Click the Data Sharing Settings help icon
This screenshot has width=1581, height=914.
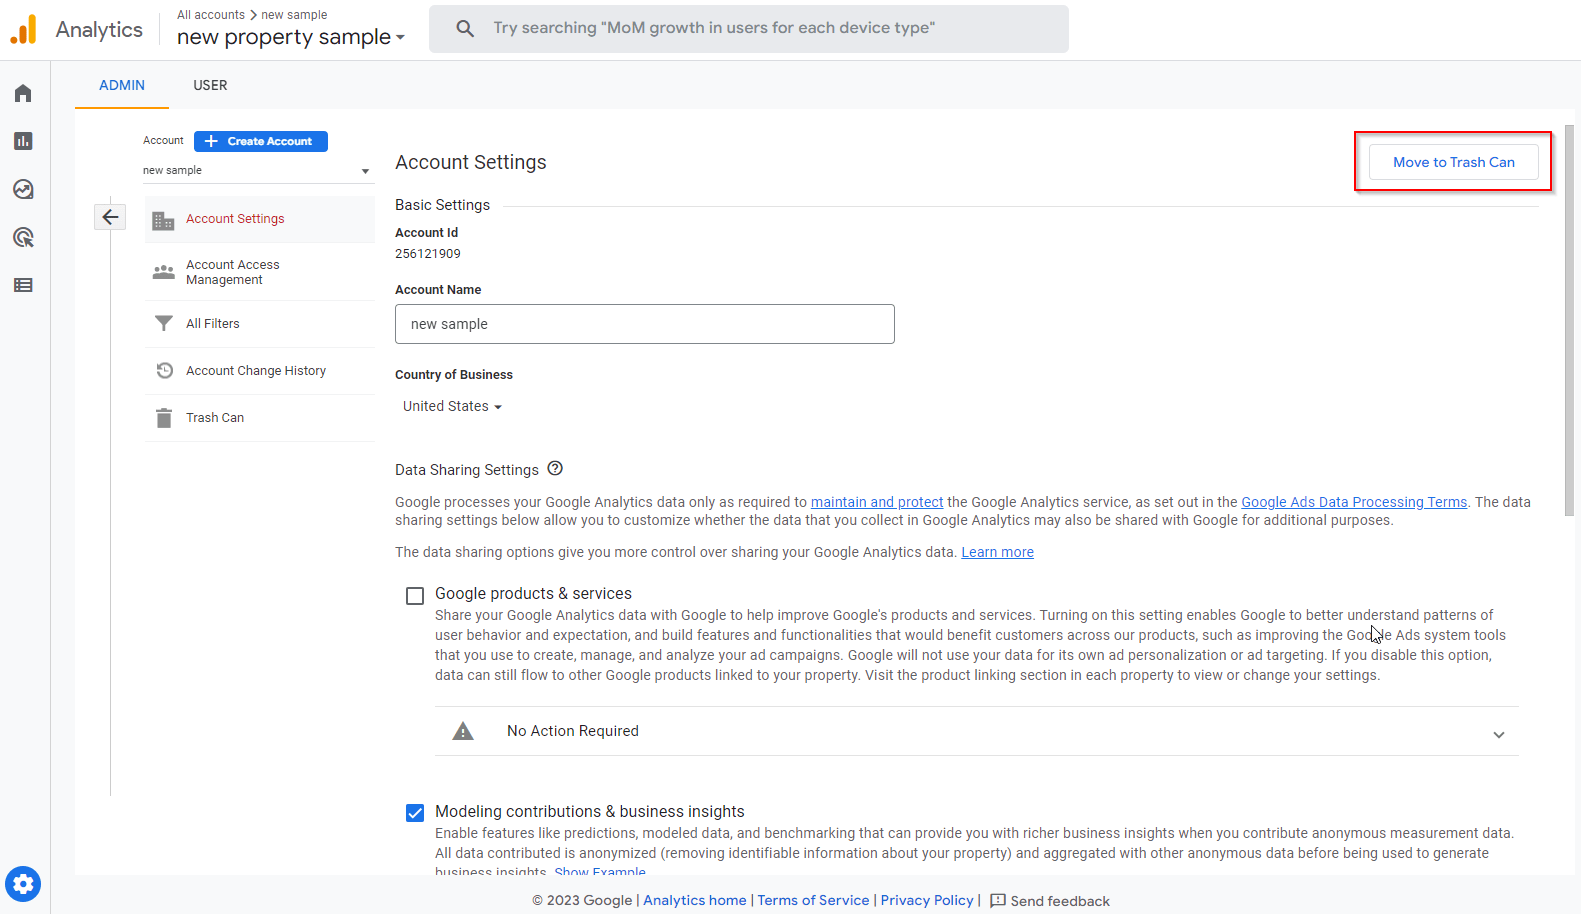[x=555, y=468]
